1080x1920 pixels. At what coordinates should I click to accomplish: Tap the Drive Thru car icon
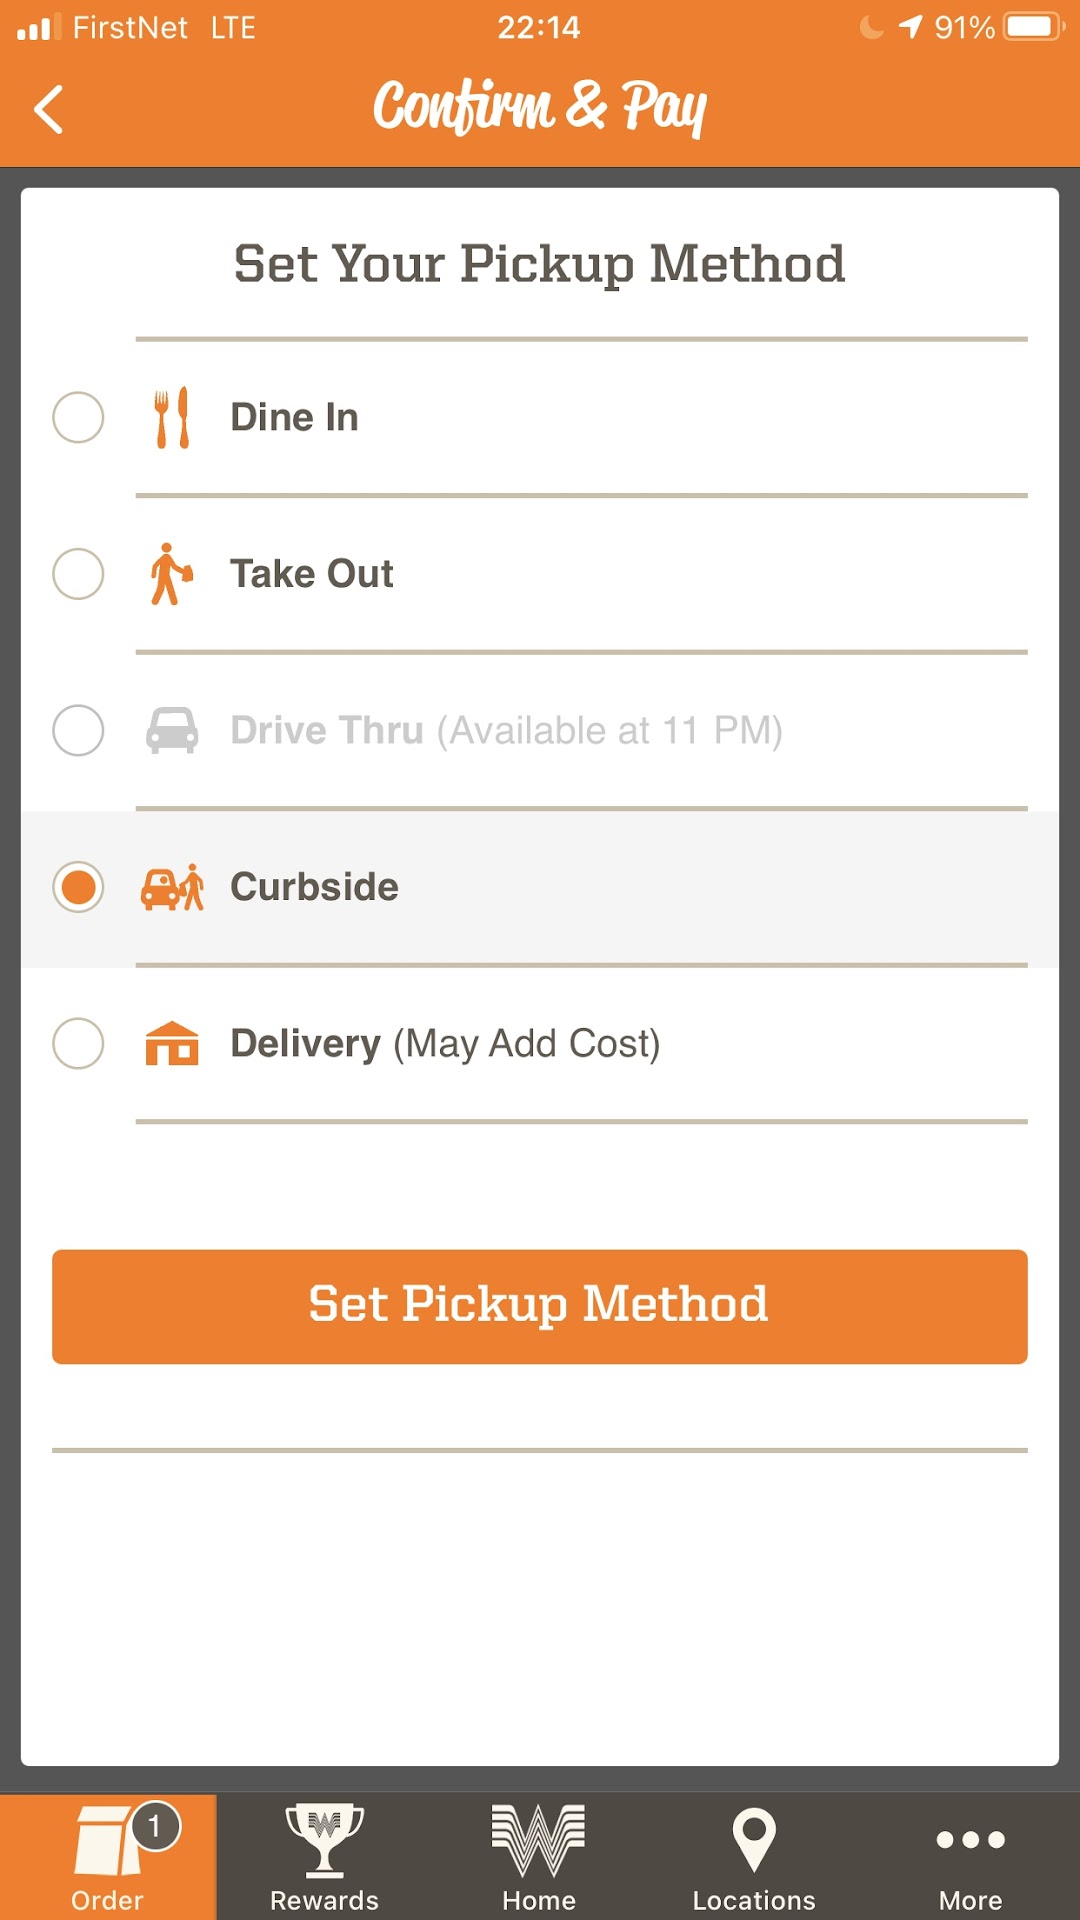click(x=172, y=730)
